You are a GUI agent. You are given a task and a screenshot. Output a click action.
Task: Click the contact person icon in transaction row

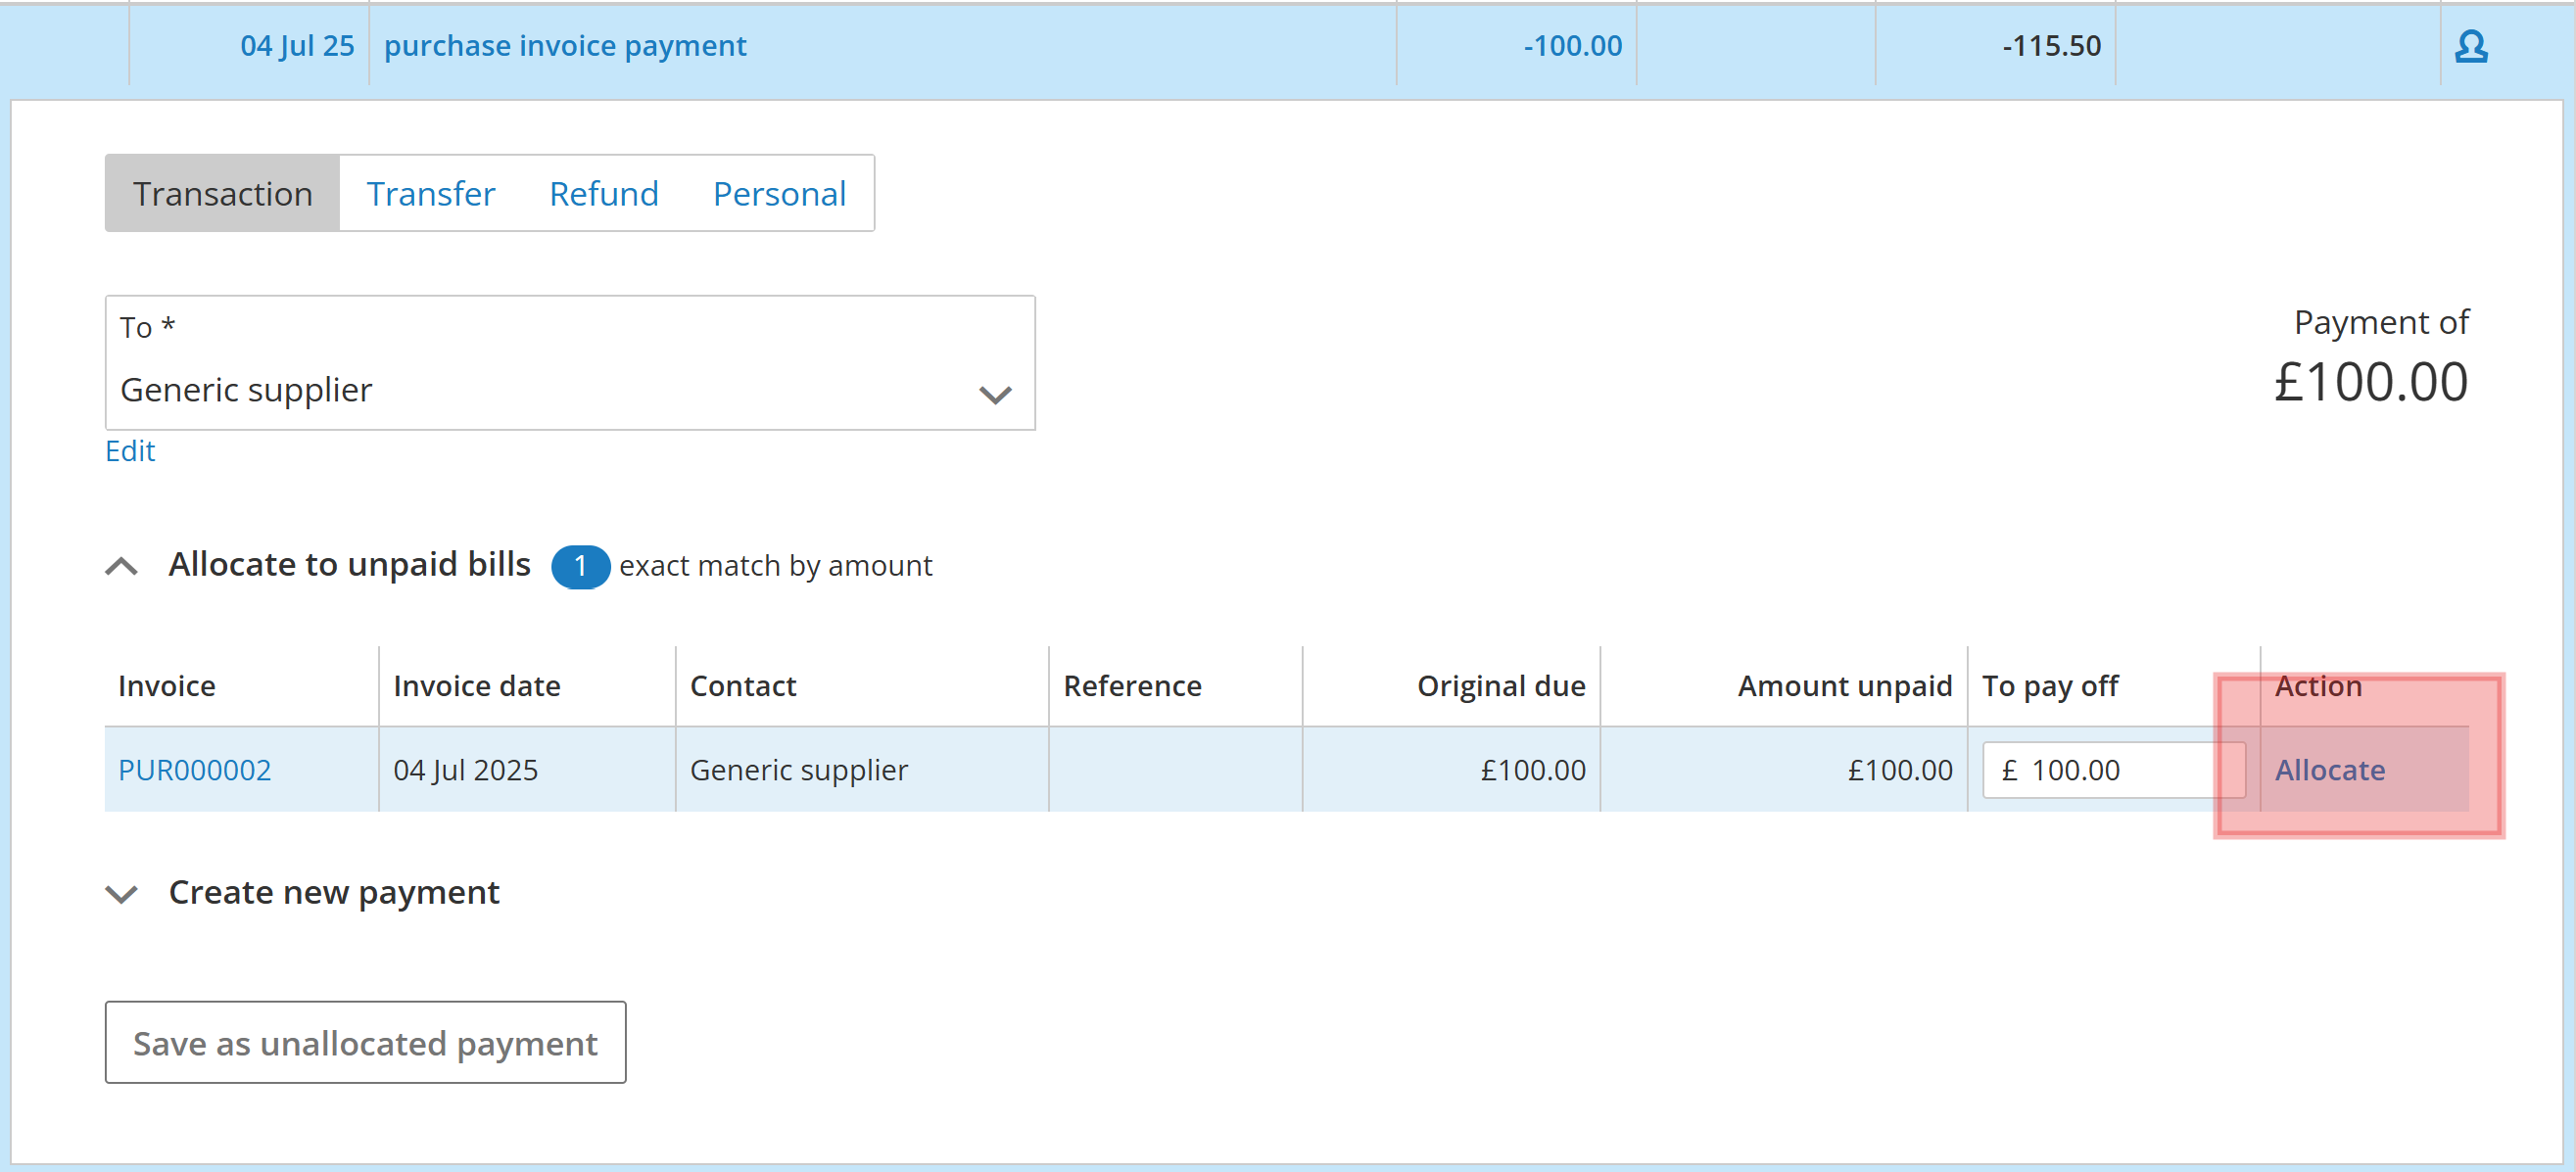[2470, 46]
